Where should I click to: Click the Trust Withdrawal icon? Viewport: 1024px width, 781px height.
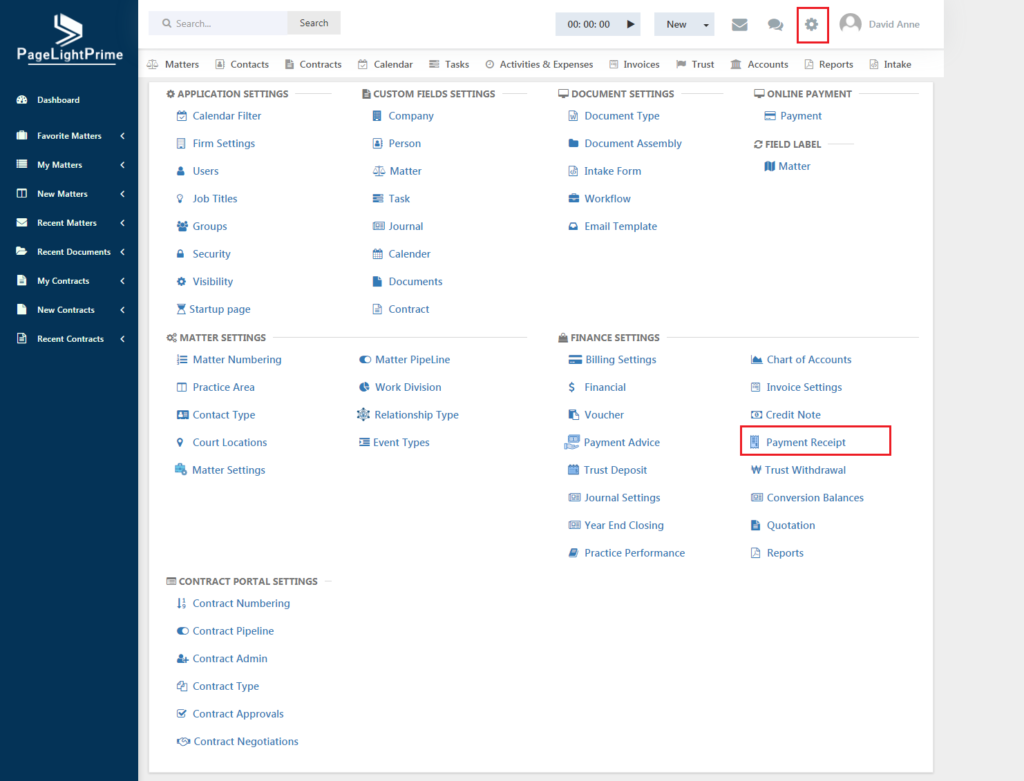(x=756, y=470)
